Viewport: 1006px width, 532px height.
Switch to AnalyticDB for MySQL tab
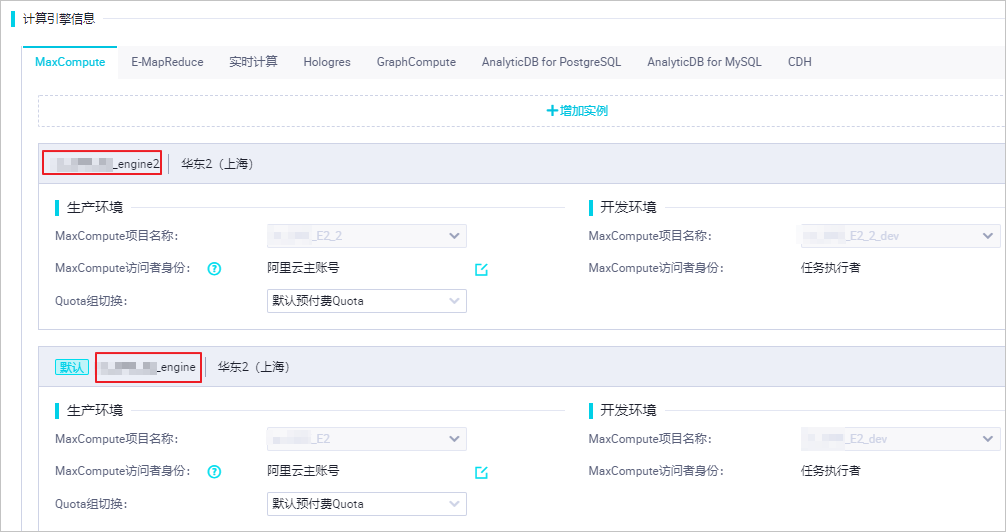704,62
